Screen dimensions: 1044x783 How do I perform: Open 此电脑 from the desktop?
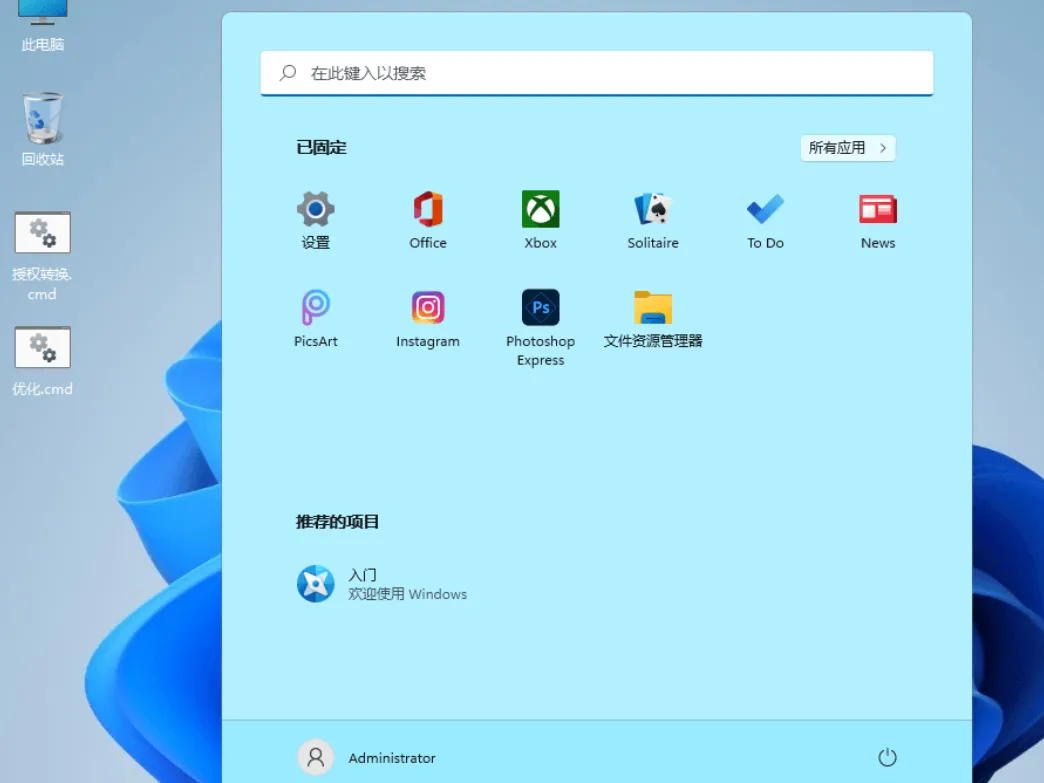coord(41,20)
